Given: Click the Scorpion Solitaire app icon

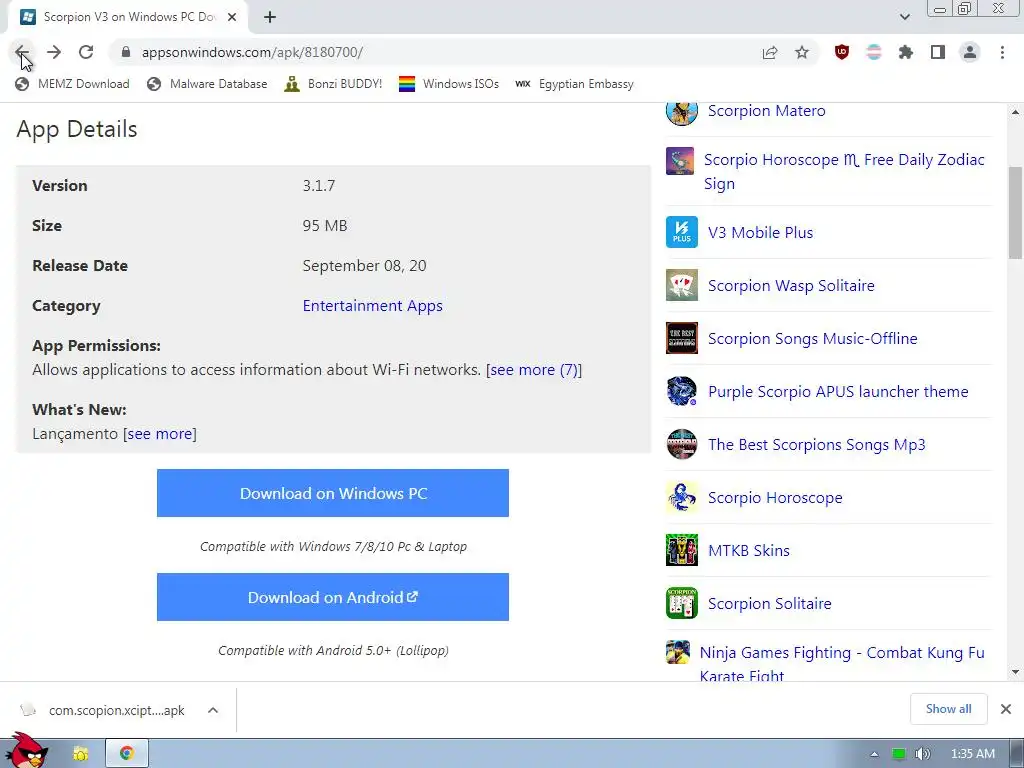Looking at the screenshot, I should (x=682, y=603).
